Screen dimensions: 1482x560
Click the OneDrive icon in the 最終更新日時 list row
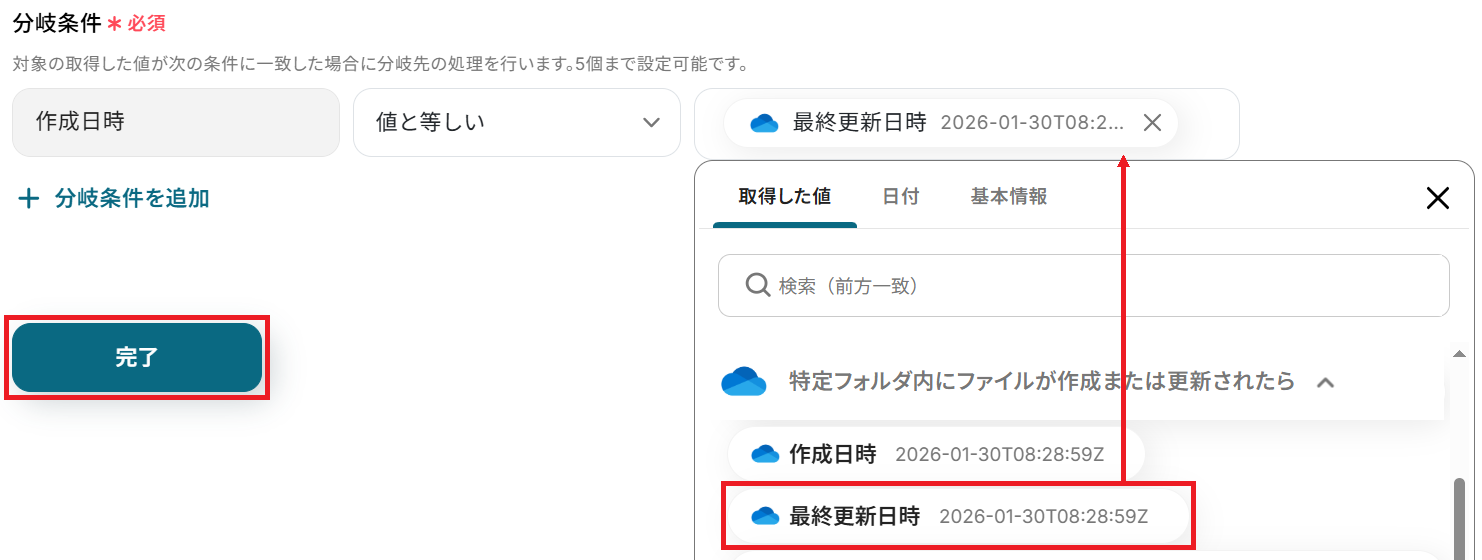coord(765,516)
